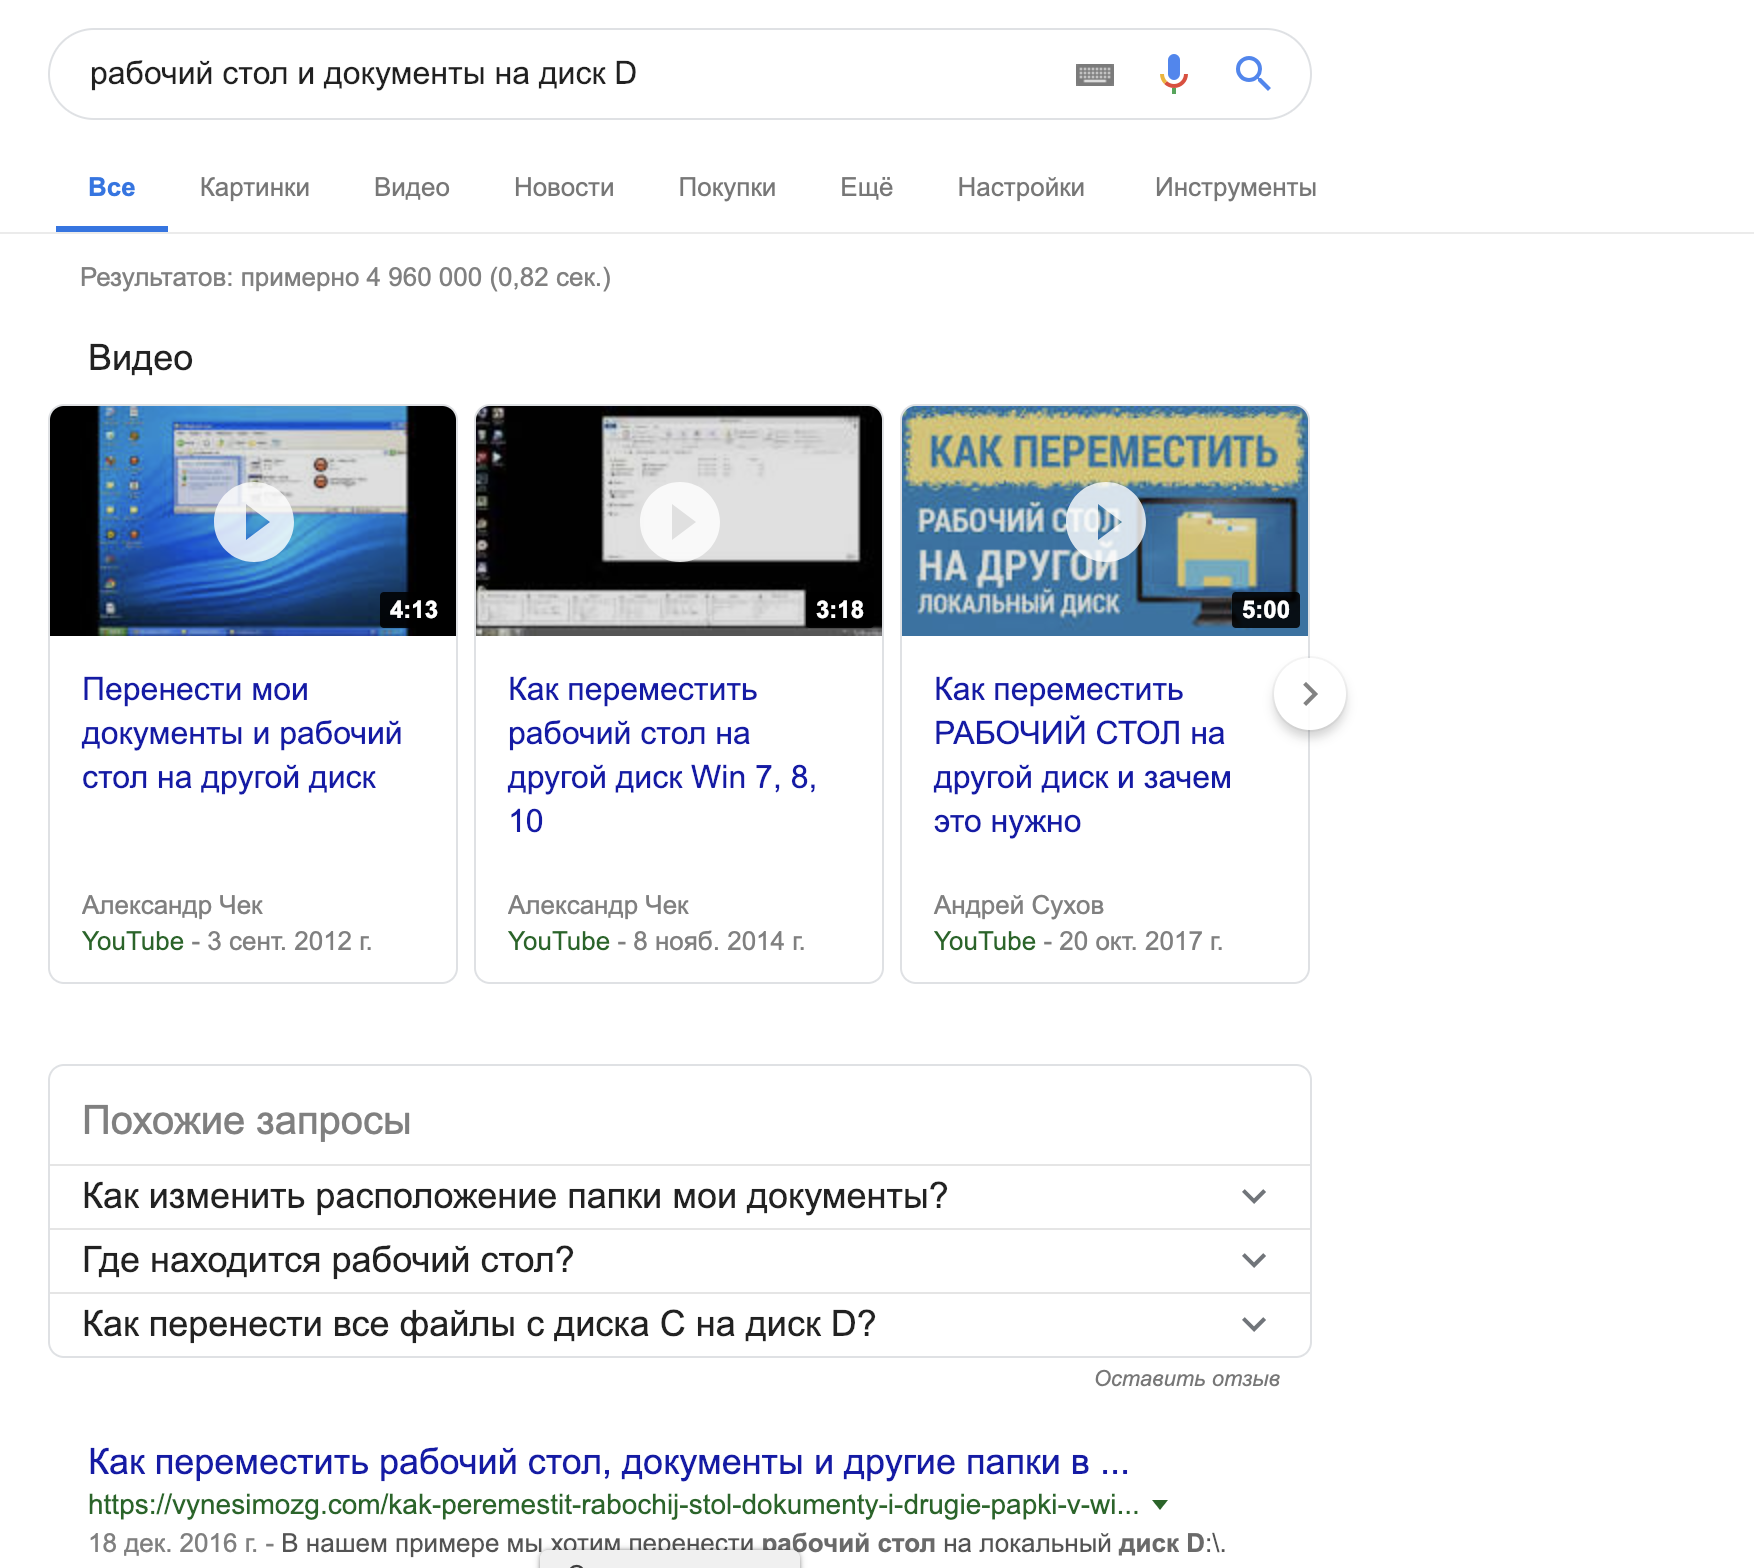Play the 4:13 video thumbnail
This screenshot has width=1754, height=1568.
[x=253, y=521]
